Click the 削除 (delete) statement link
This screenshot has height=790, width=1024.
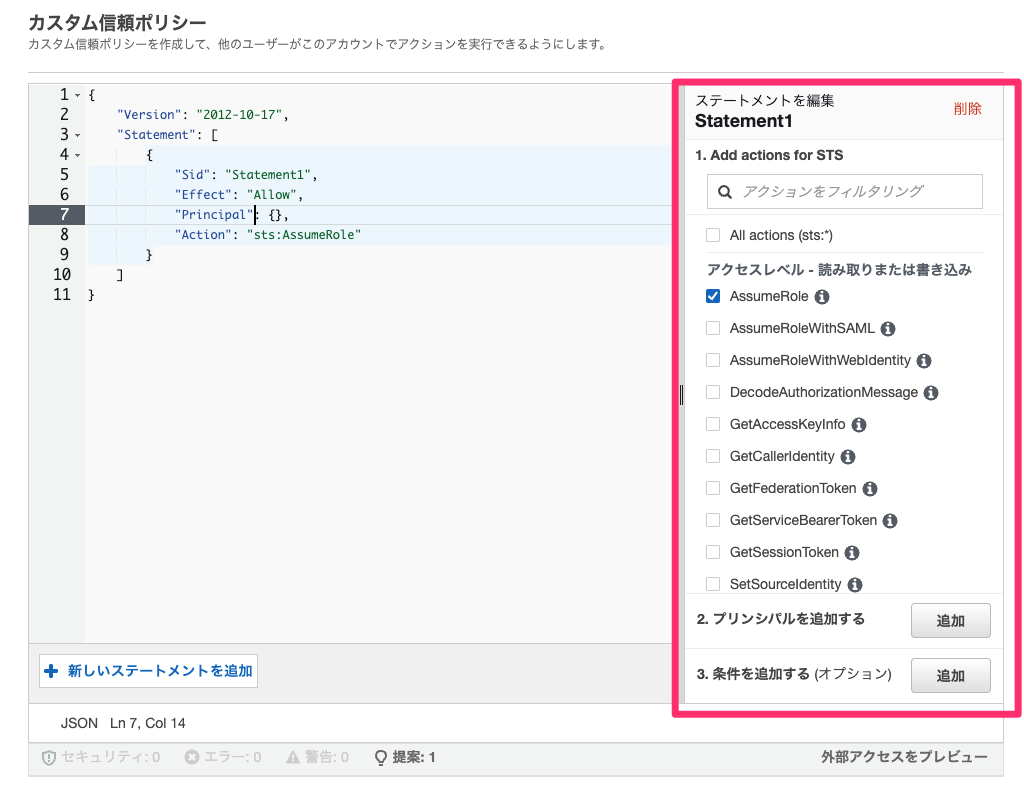tap(967, 109)
